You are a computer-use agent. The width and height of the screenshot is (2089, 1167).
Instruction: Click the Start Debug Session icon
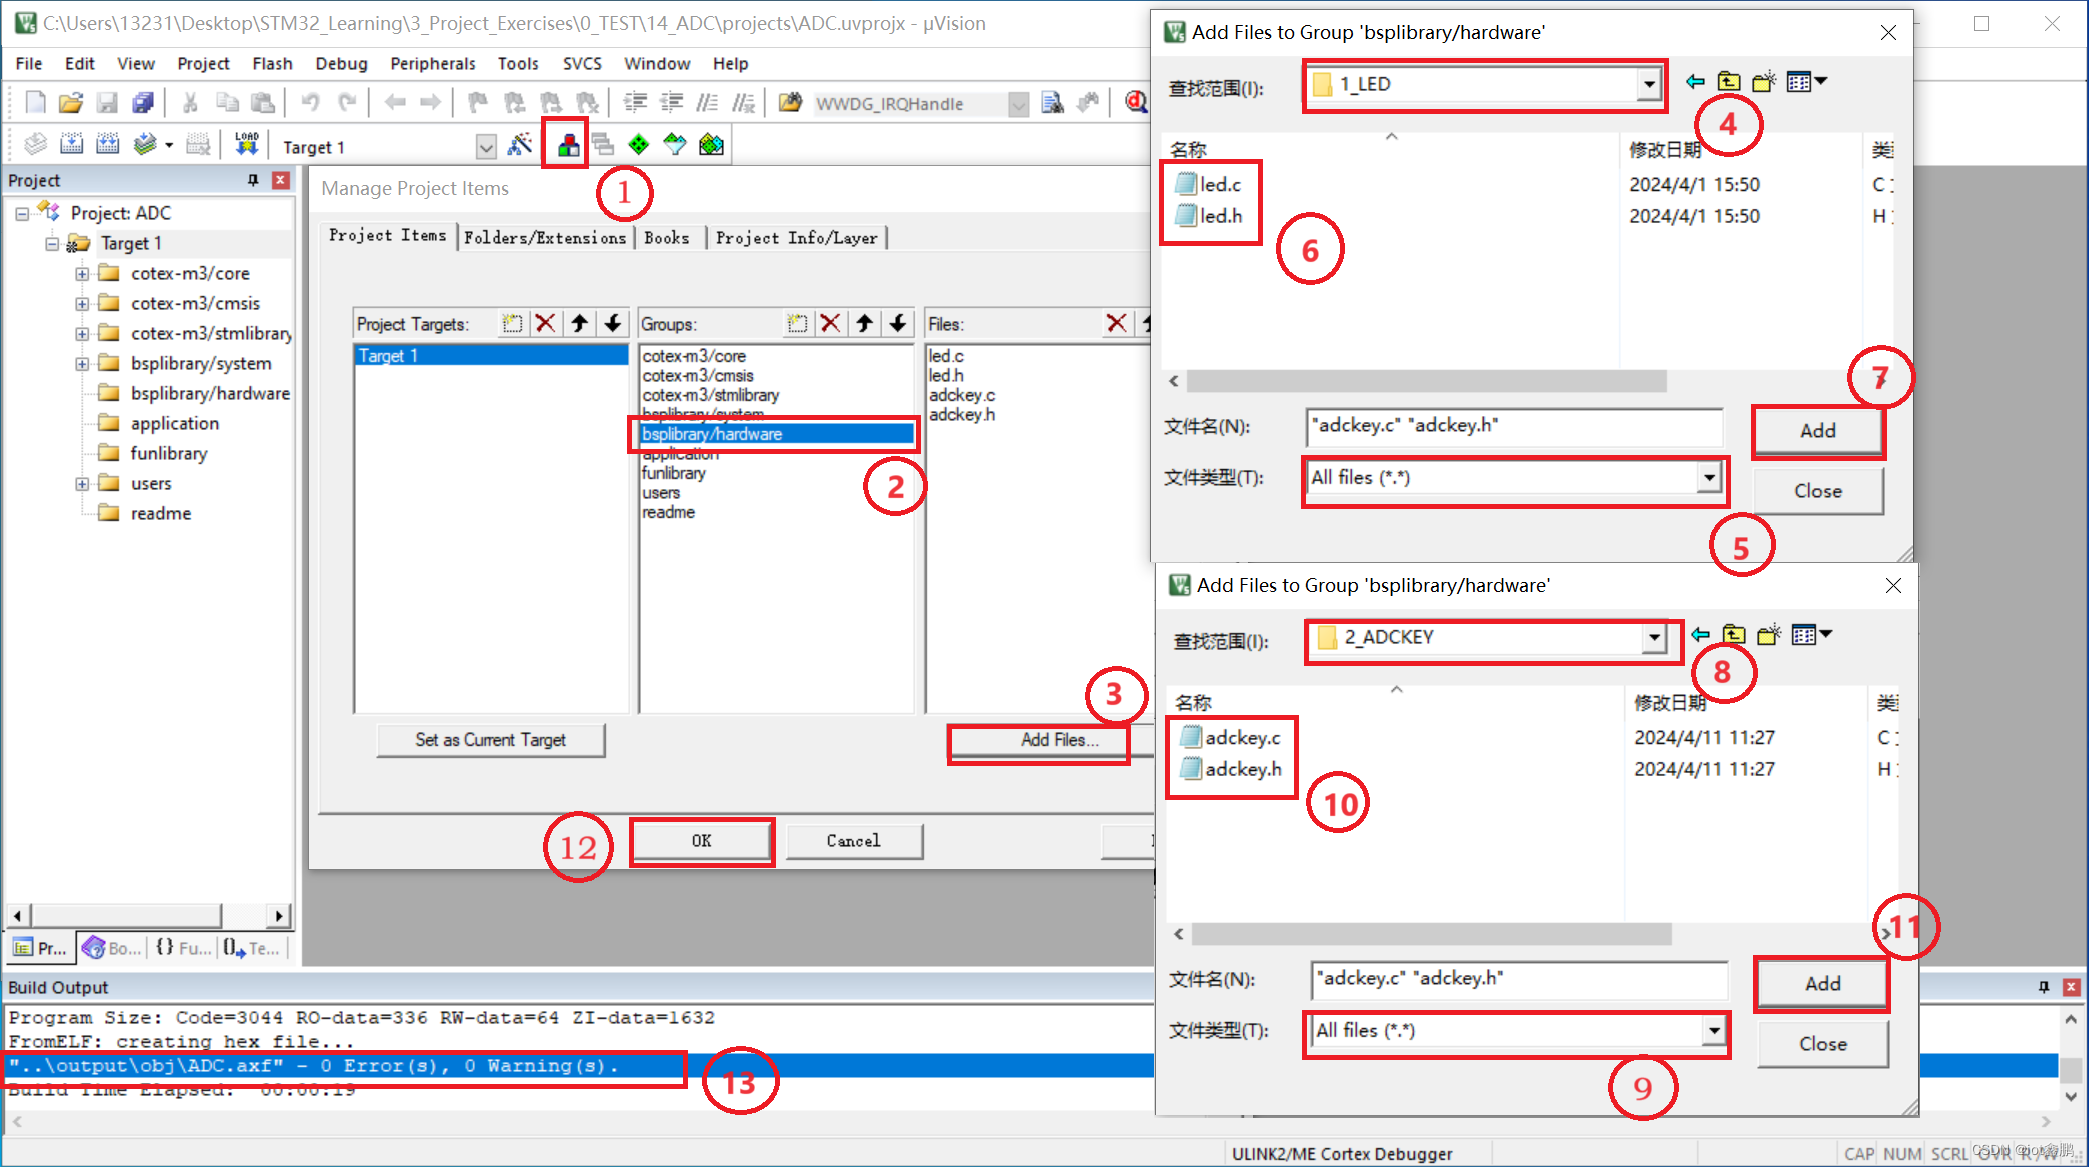1135,103
